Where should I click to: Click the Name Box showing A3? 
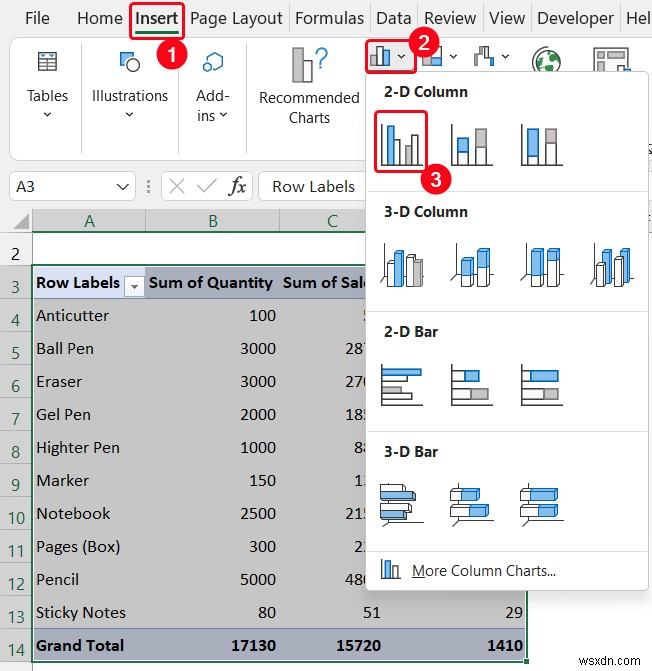pyautogui.click(x=64, y=187)
